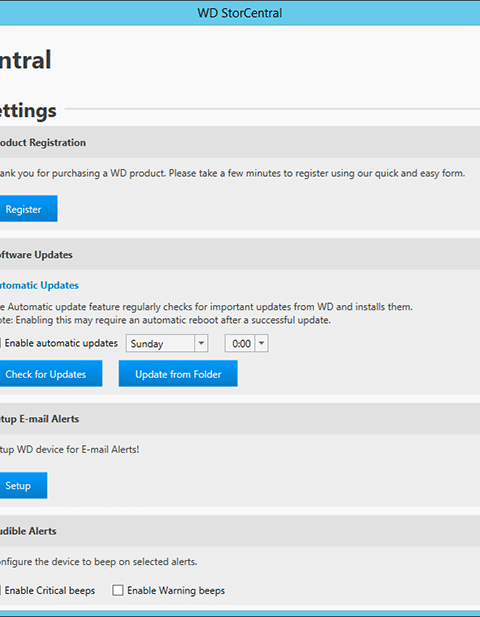The image size is (480, 617).
Task: Click the Audible Alerts section header
Action: (240, 531)
